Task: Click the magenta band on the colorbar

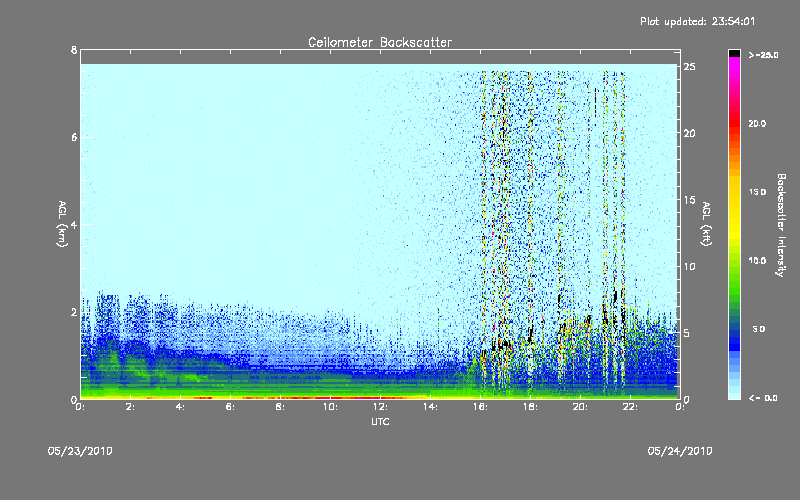Action: (734, 66)
